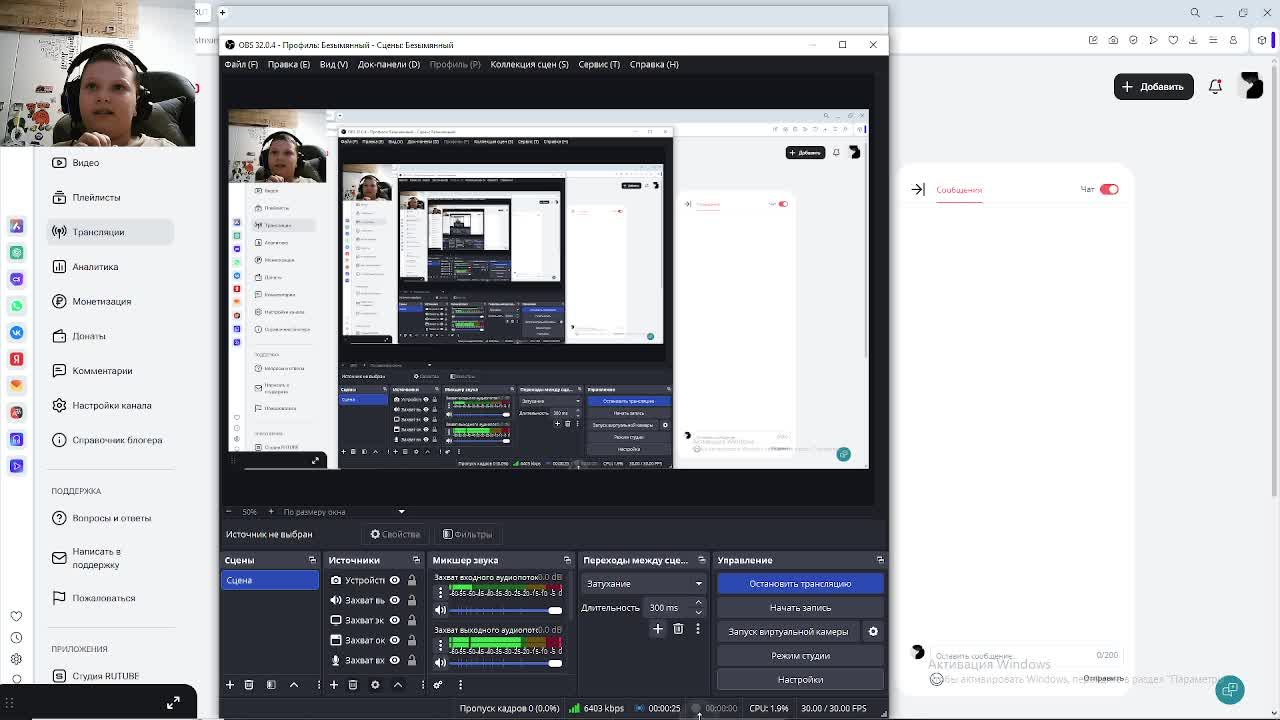
Task: Move source up with arrow in Источники toolbar
Action: tap(398, 685)
